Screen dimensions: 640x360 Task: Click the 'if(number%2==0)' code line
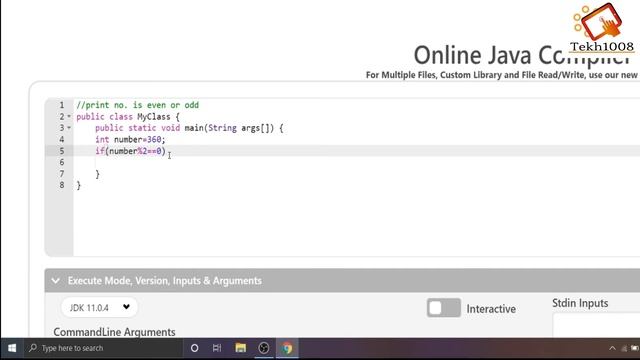[x=131, y=151]
